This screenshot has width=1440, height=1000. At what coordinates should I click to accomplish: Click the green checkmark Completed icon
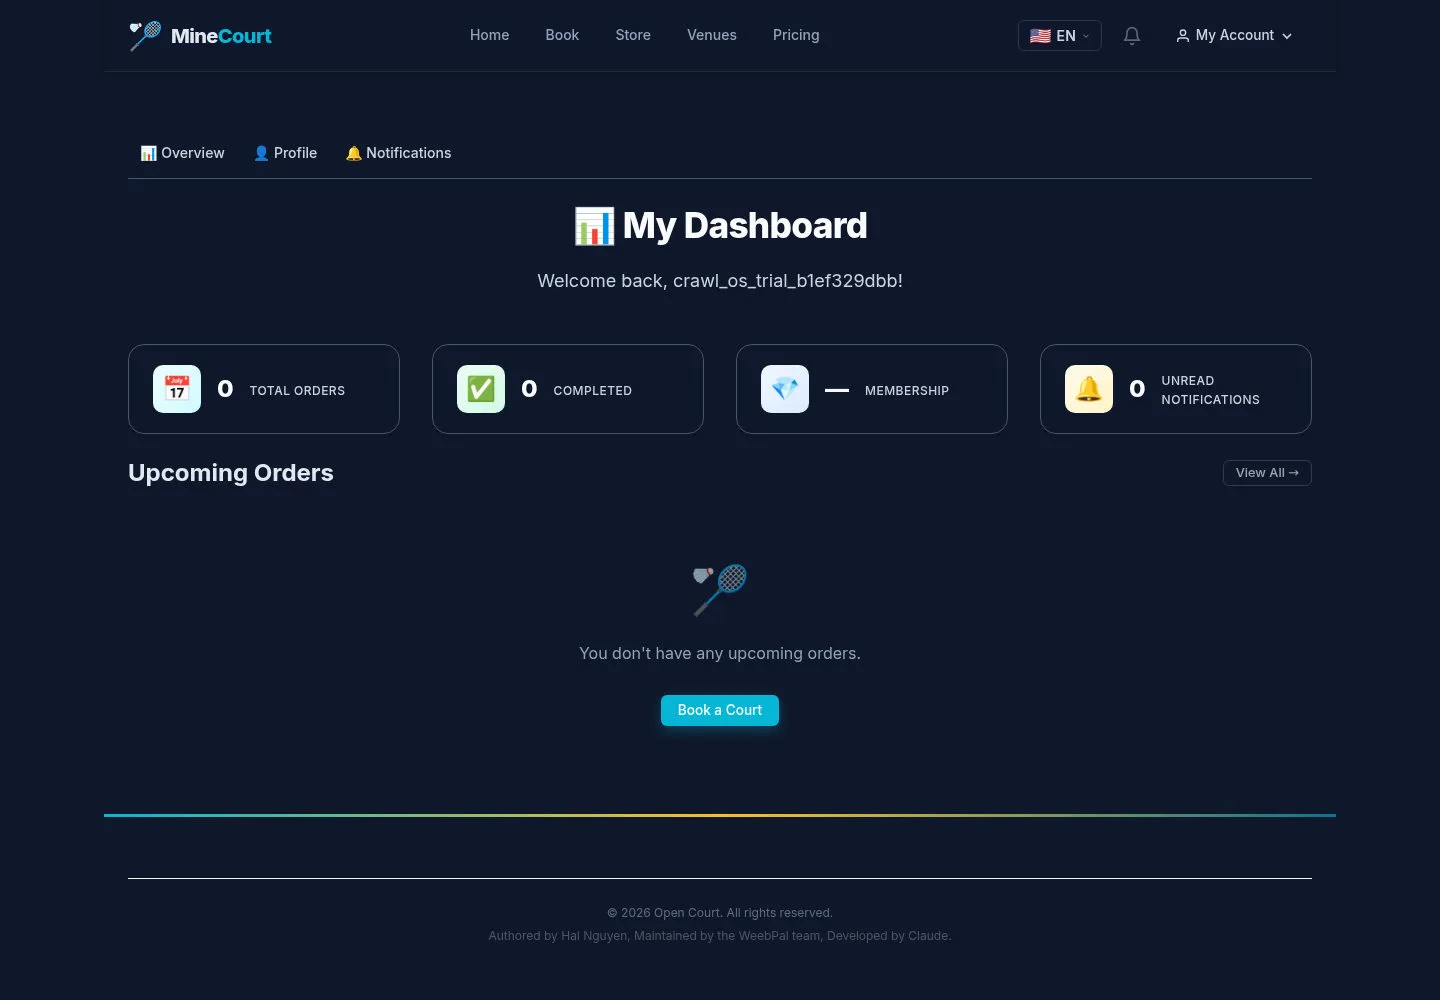click(481, 389)
